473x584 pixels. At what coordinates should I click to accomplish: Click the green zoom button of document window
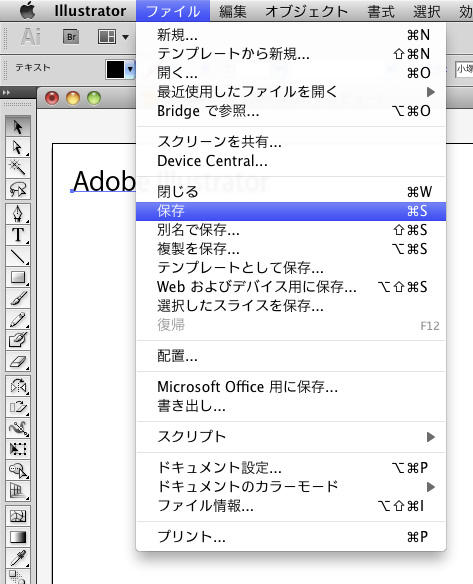(x=94, y=98)
